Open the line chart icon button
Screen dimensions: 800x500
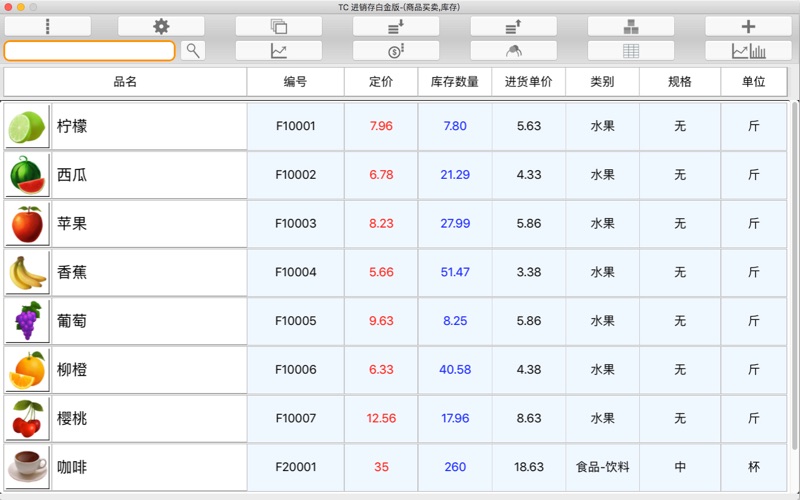coord(279,50)
